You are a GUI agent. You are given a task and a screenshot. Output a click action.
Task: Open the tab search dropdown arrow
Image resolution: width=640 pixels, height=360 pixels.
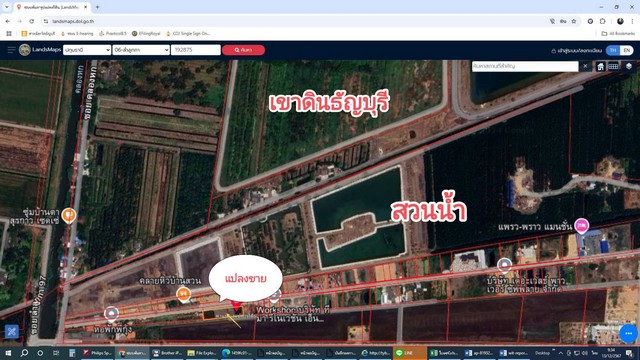(x=7, y=7)
